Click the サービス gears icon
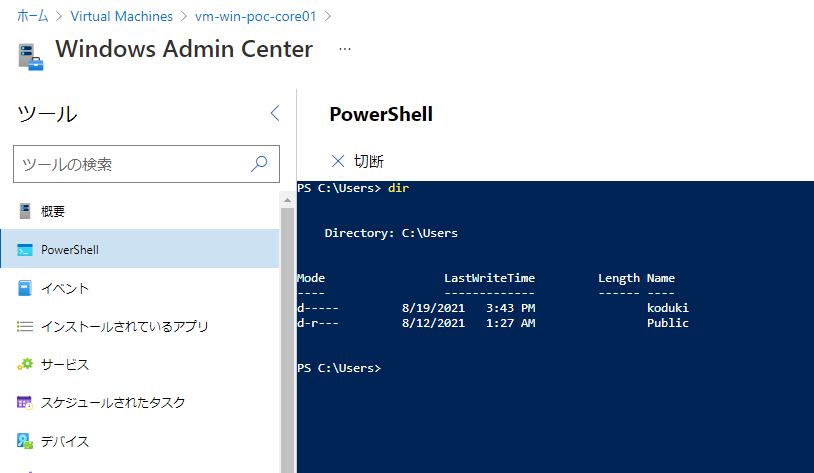Screen dimensions: 814x473 click(x=25, y=364)
